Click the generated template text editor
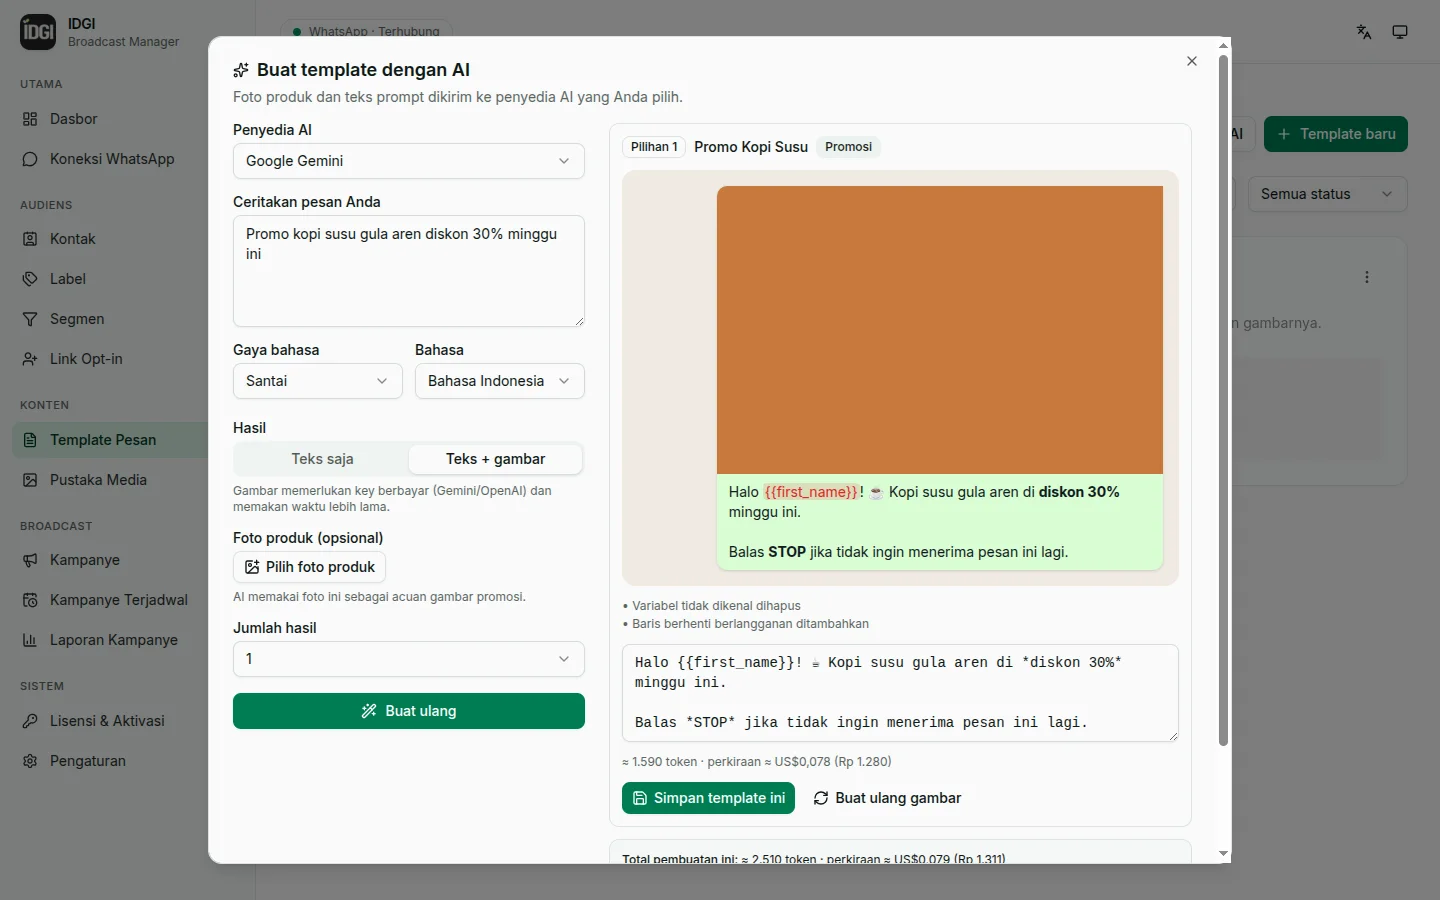The height and width of the screenshot is (900, 1440). point(900,693)
